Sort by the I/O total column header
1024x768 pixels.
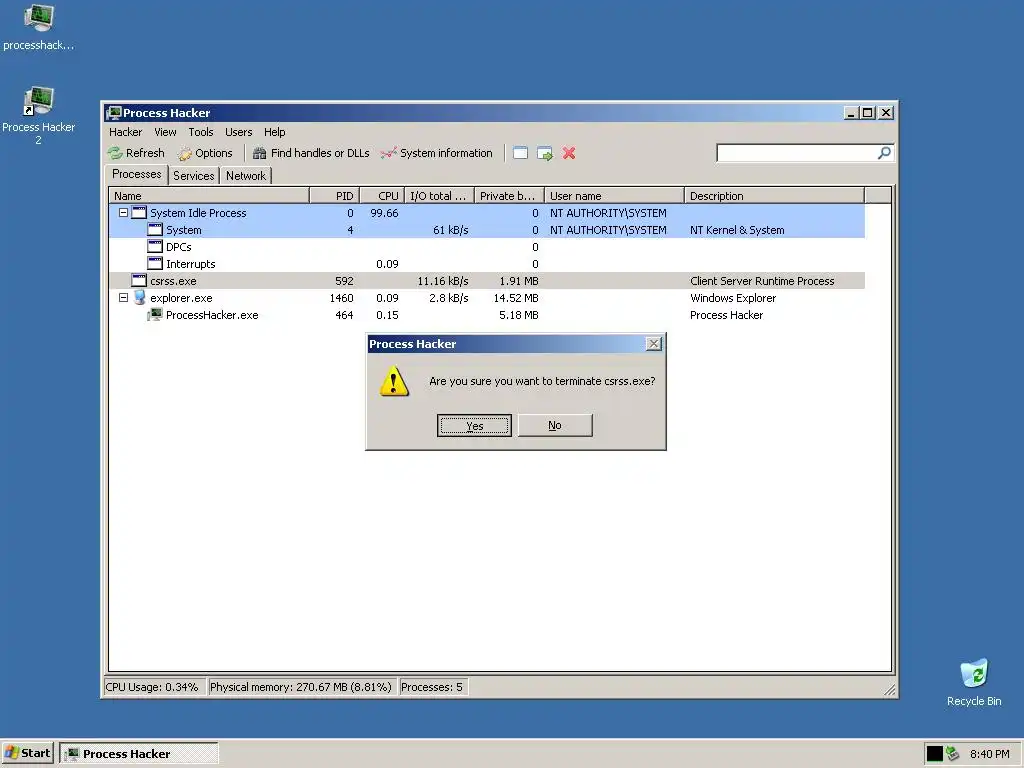(439, 196)
